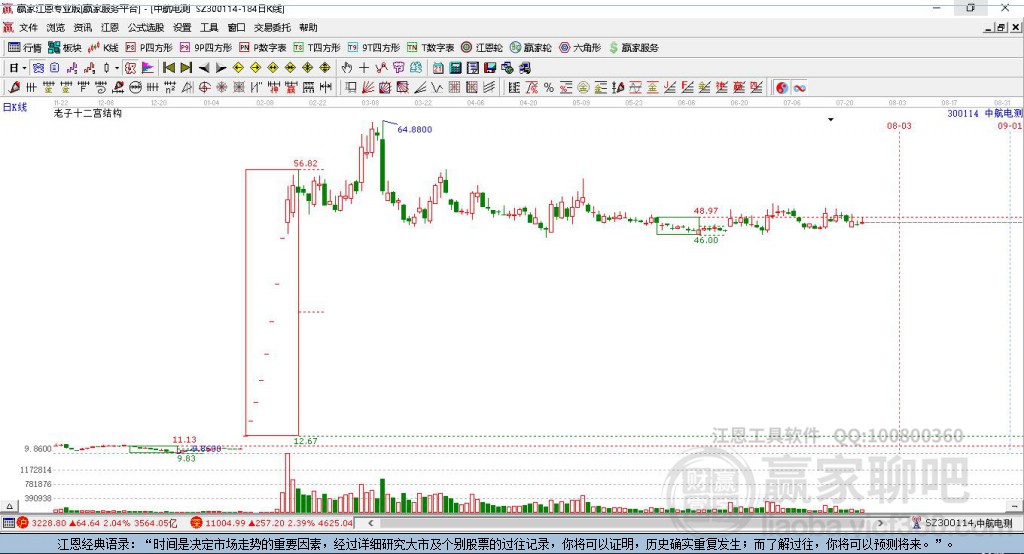Toggle the pressed blue knot button after 日
The height and width of the screenshot is (554, 1024).
coord(38,68)
